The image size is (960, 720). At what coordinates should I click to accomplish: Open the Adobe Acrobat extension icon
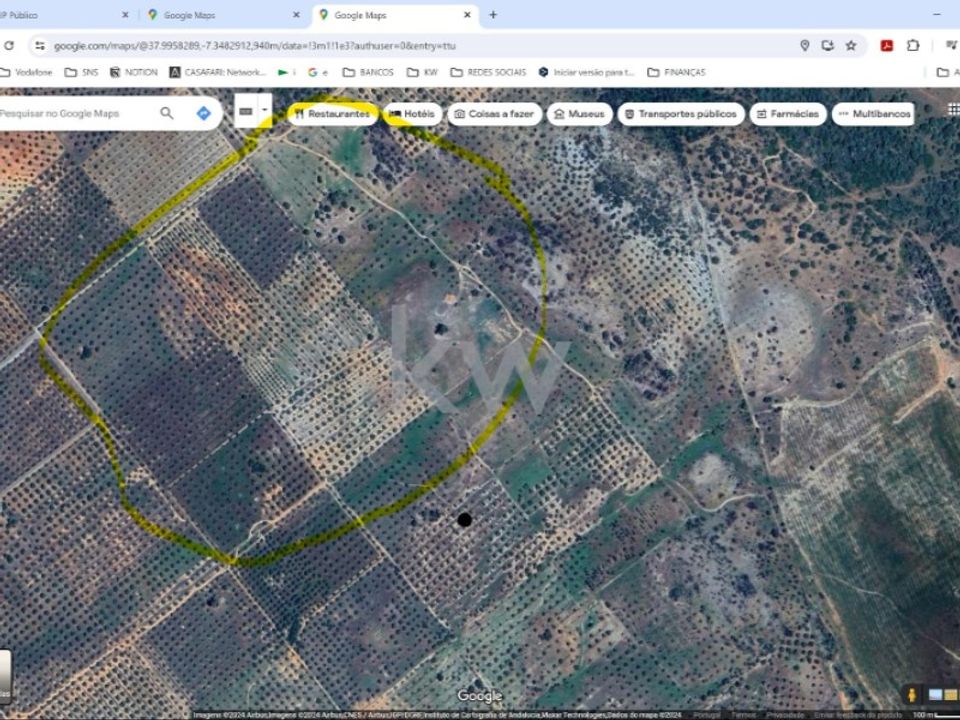click(887, 45)
